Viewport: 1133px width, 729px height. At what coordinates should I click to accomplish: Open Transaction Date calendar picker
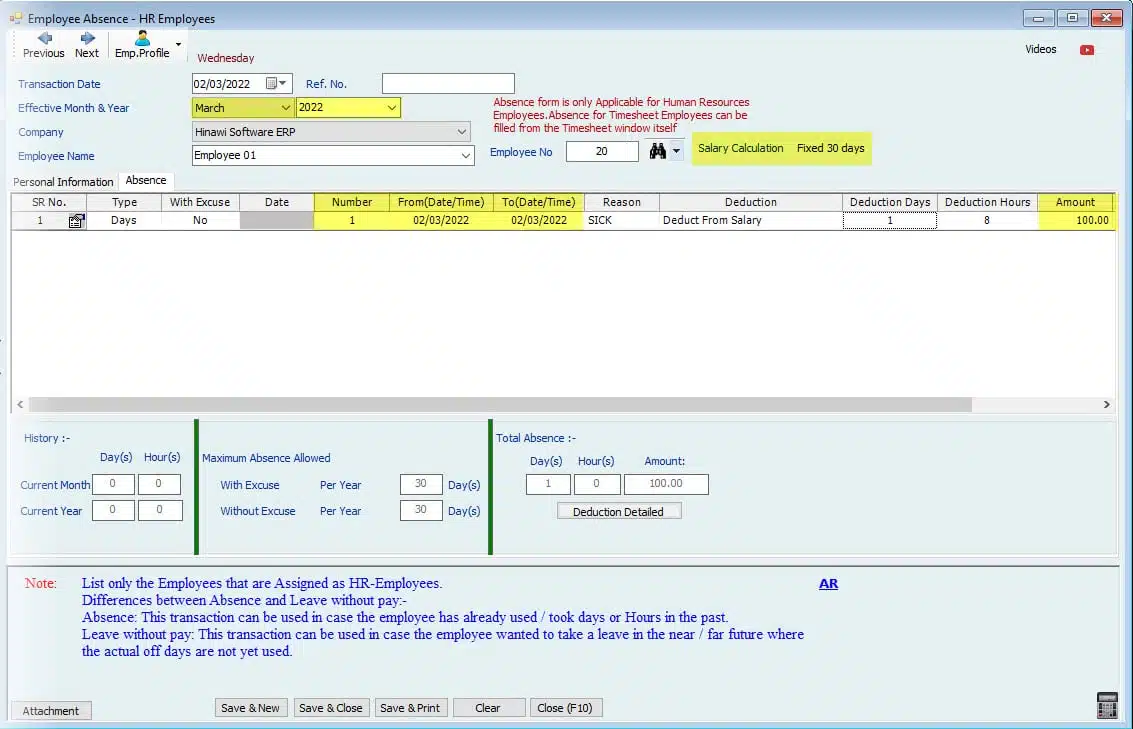[x=272, y=84]
